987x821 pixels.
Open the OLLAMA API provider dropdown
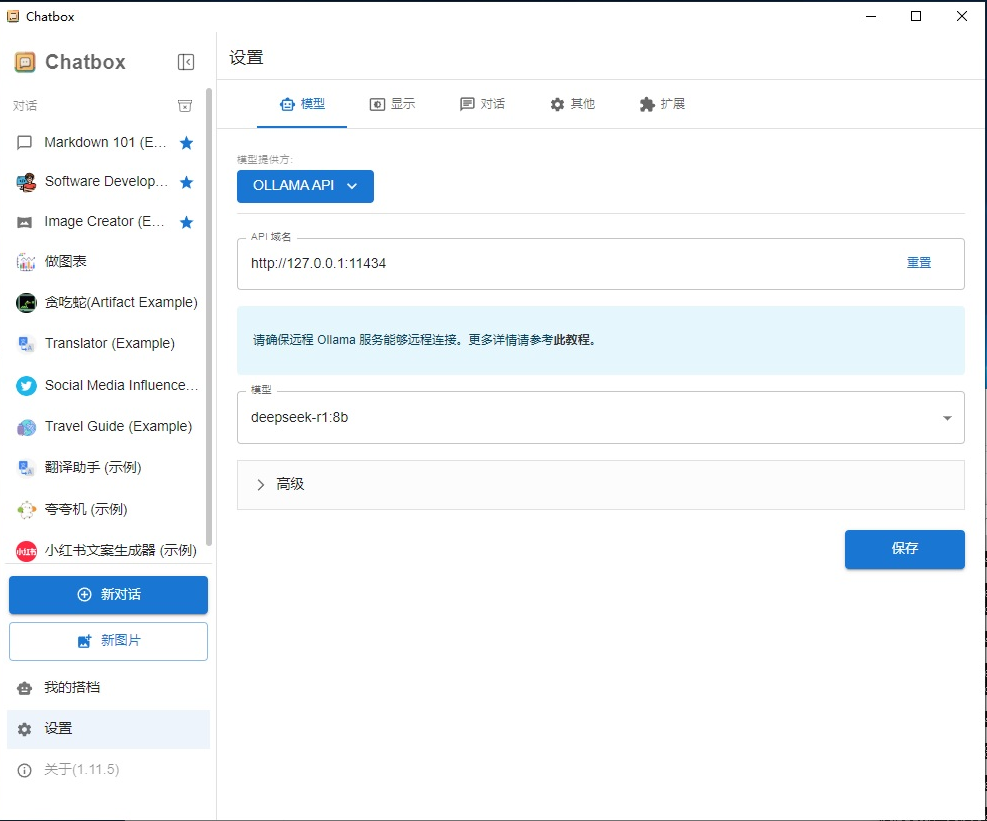(305, 186)
